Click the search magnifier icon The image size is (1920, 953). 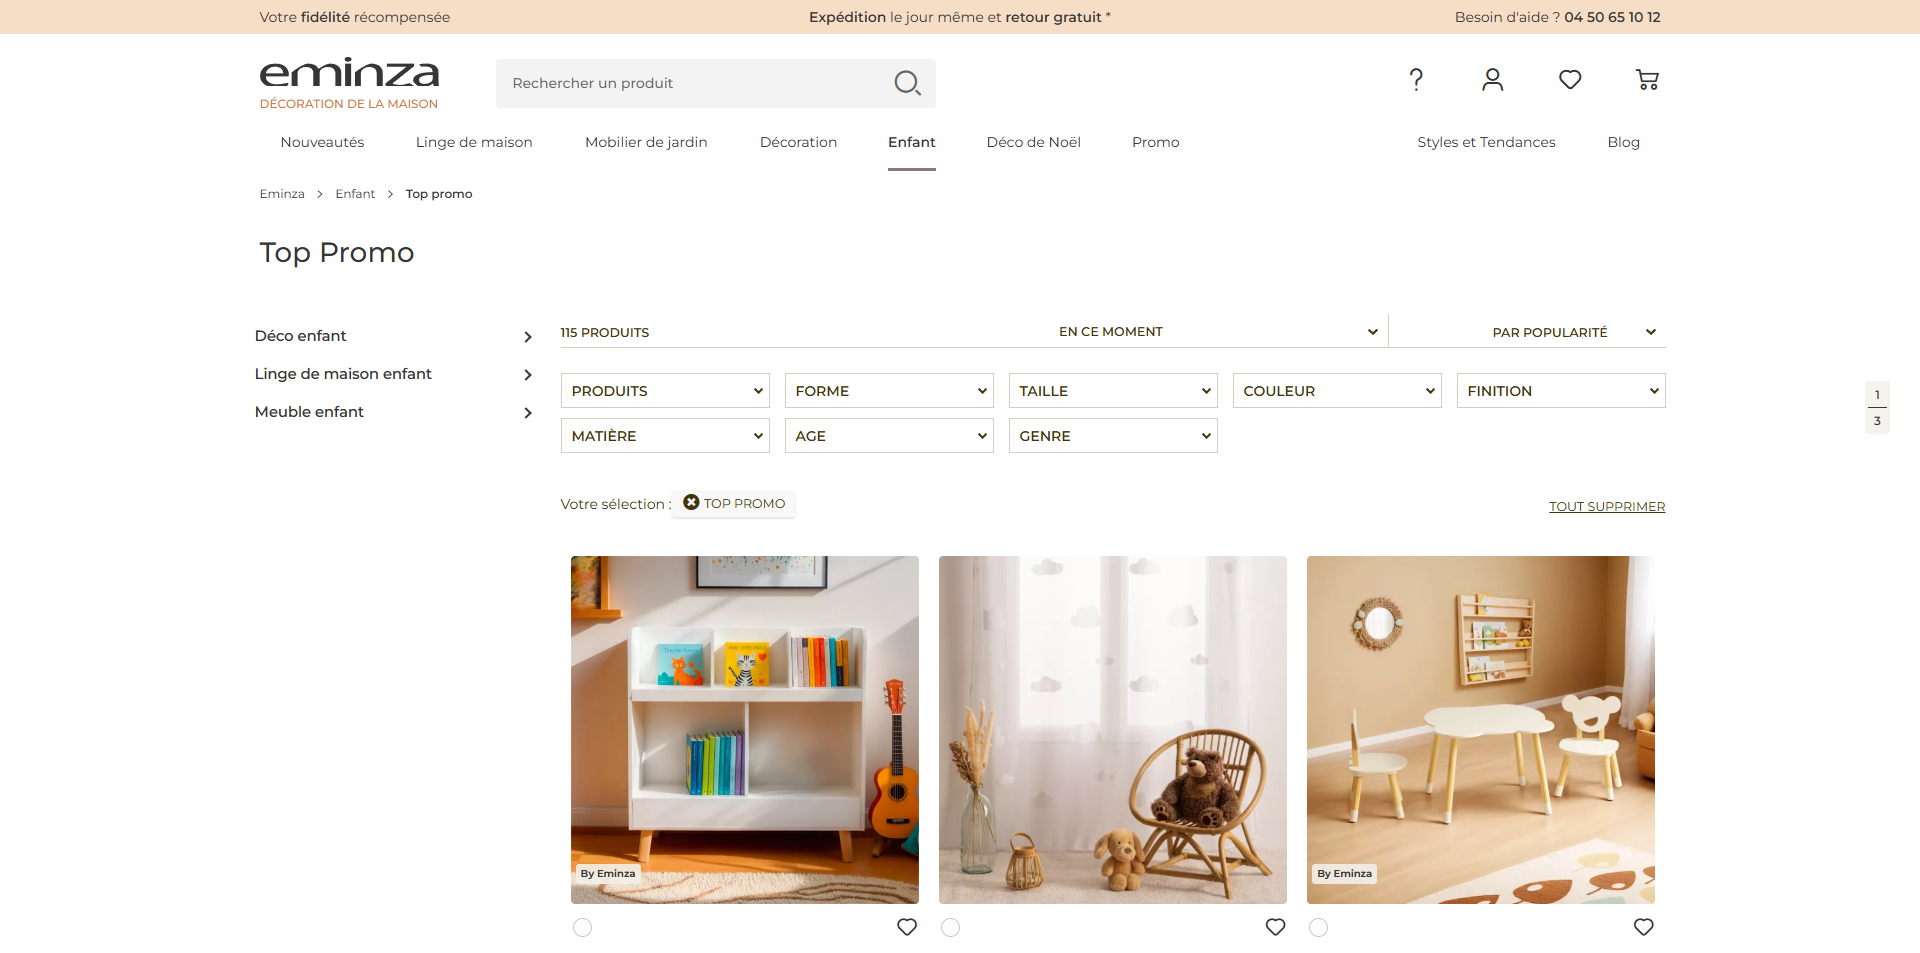click(x=907, y=83)
